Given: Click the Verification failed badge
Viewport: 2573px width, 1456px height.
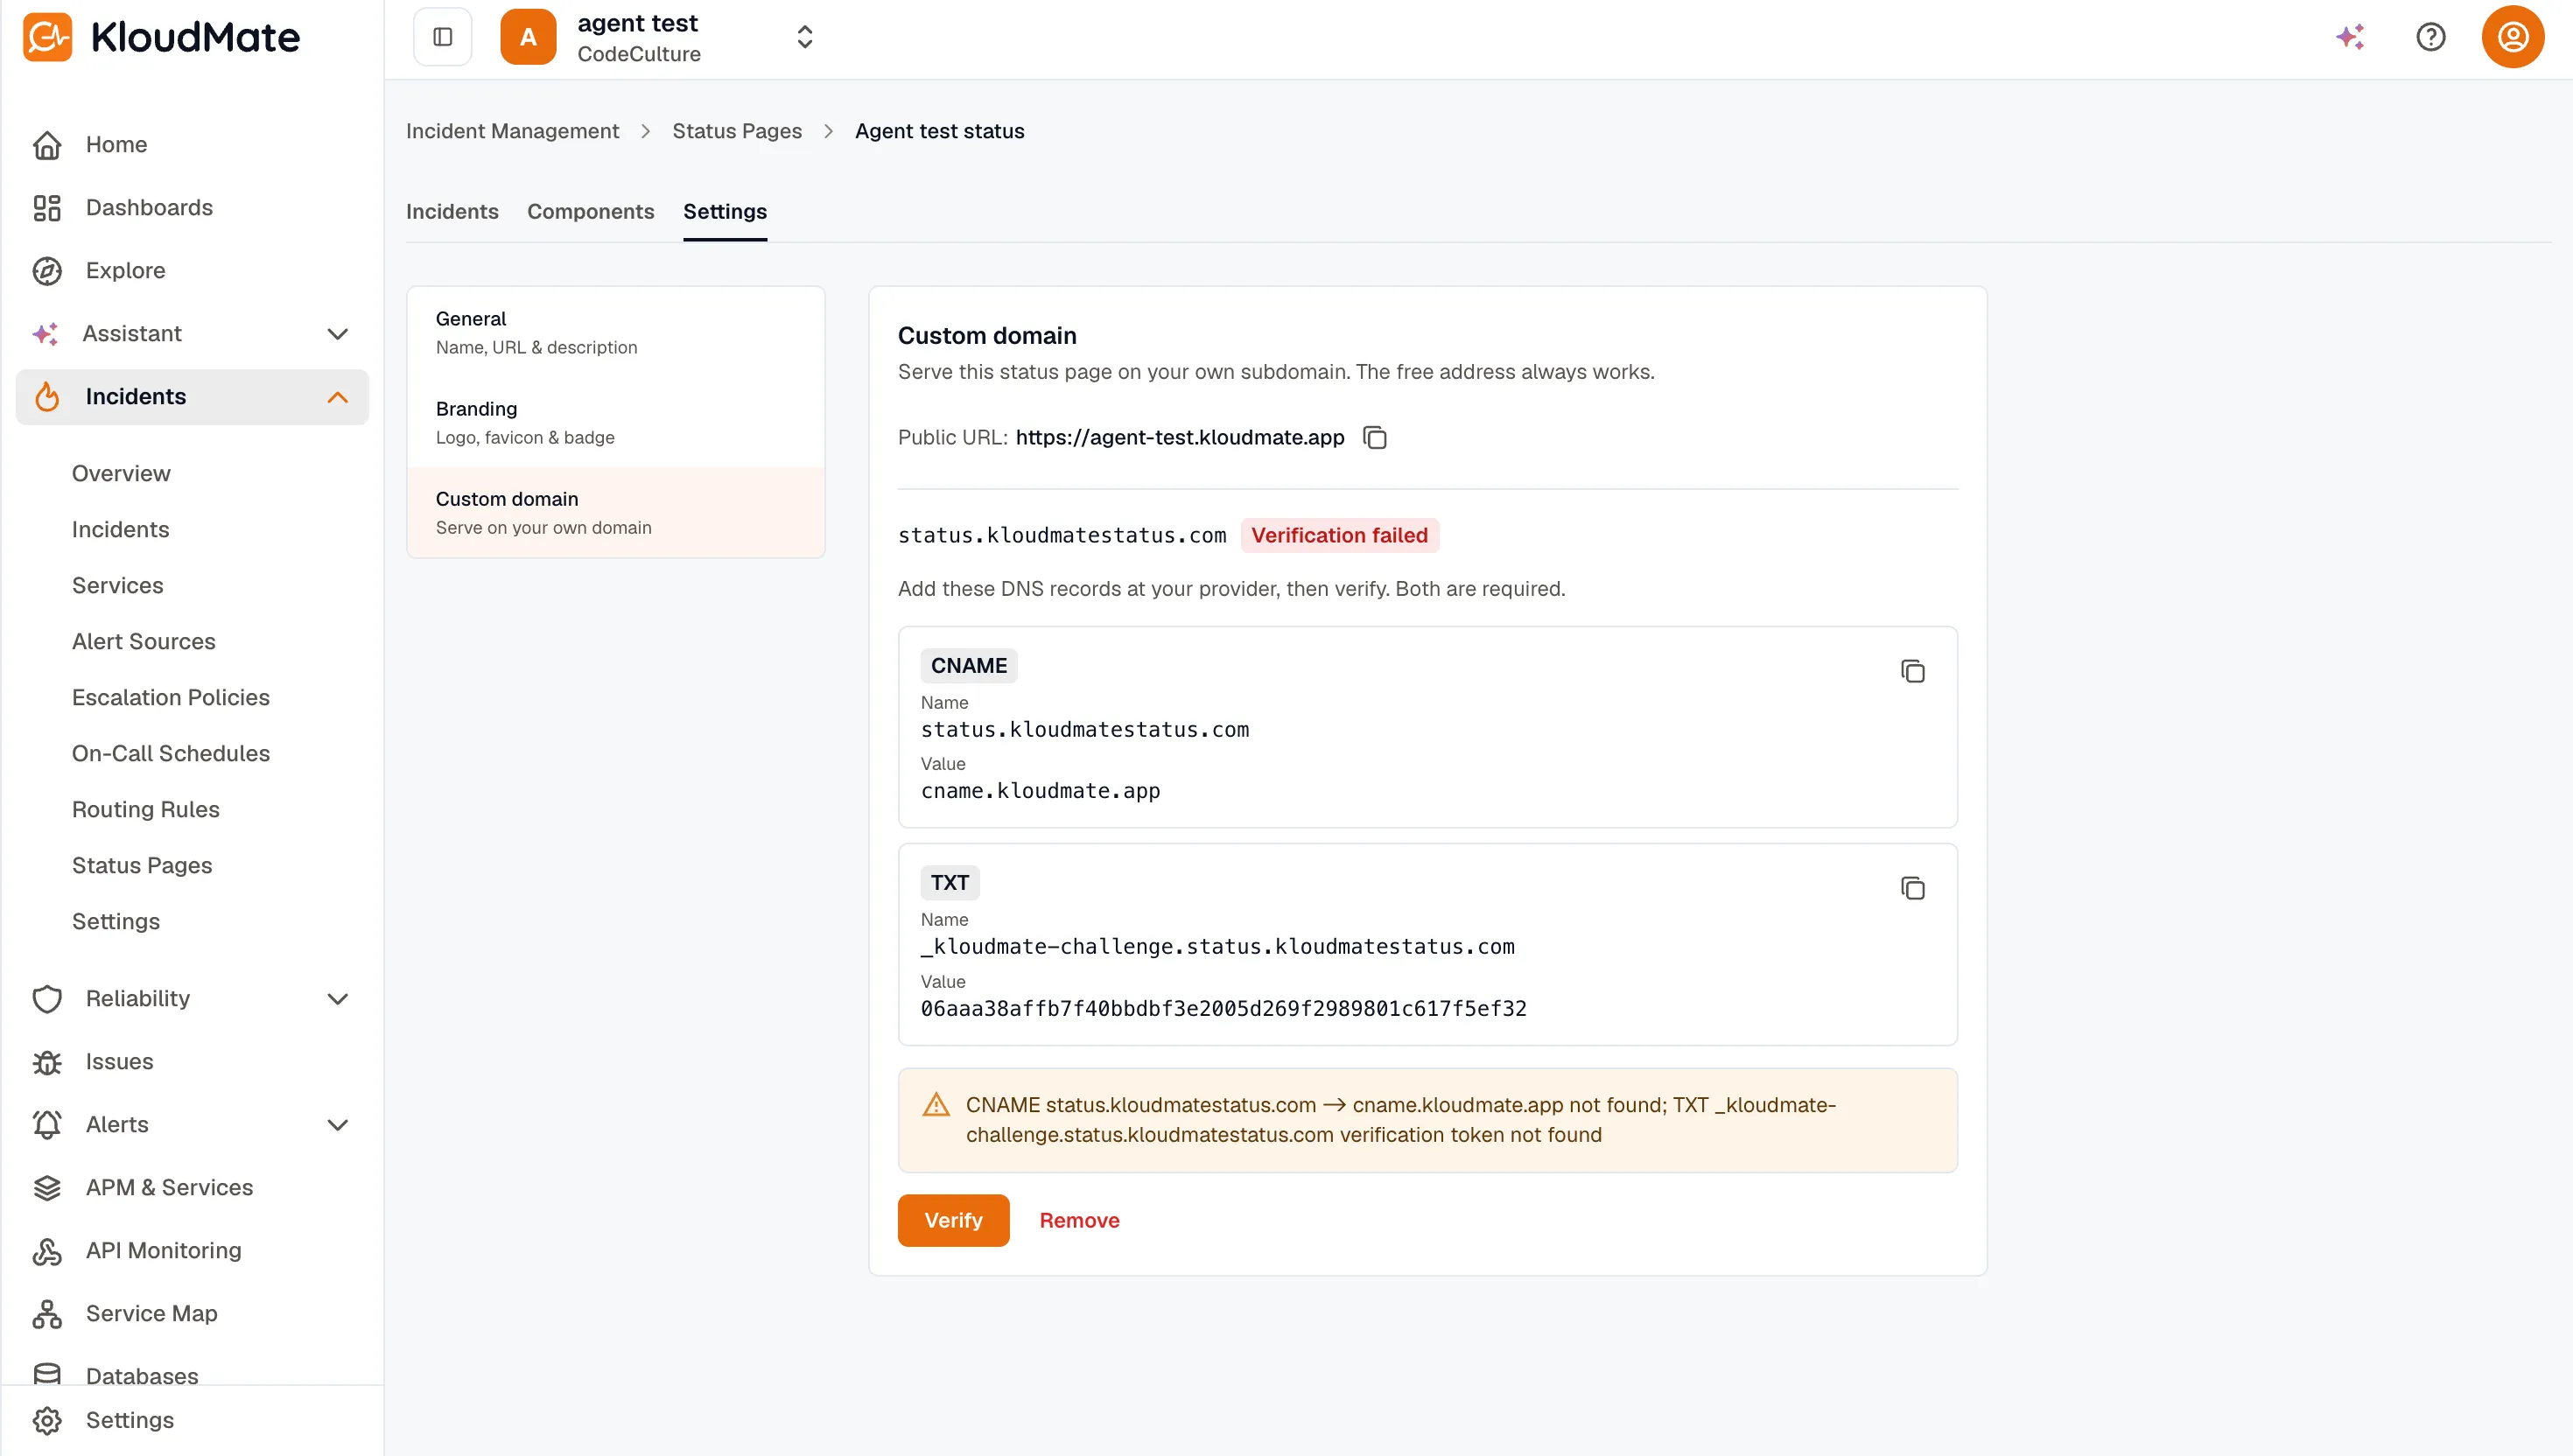Looking at the screenshot, I should (x=1339, y=536).
